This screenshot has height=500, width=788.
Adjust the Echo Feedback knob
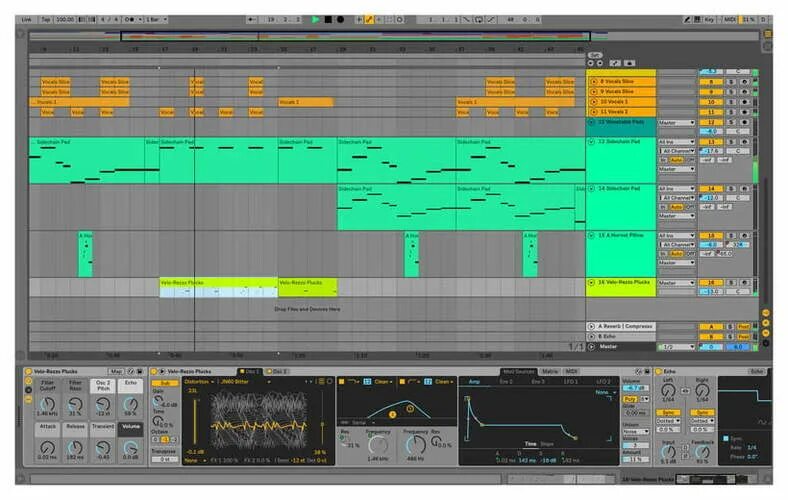click(x=702, y=452)
